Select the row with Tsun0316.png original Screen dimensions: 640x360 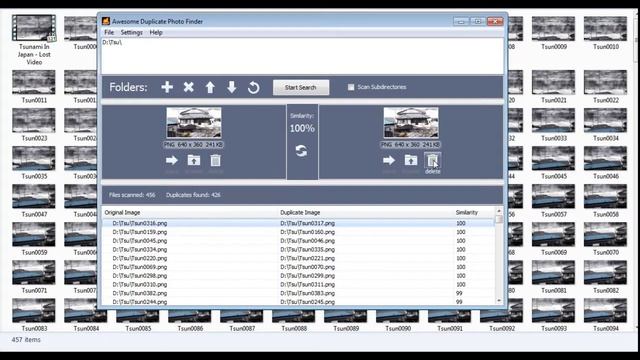tap(298, 223)
